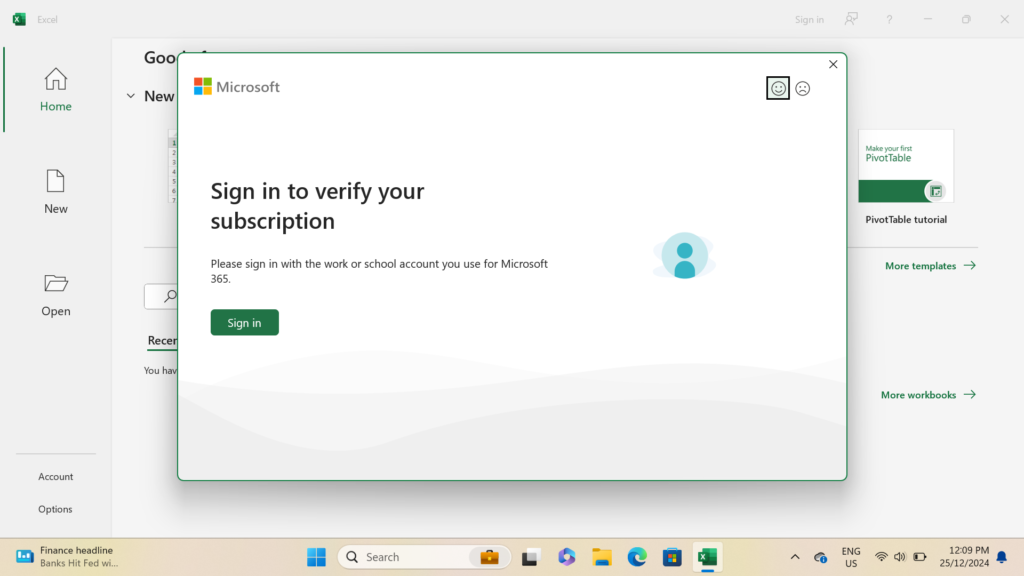The height and width of the screenshot is (576, 1024).
Task: Open the Home tab in sidebar
Action: (x=56, y=89)
